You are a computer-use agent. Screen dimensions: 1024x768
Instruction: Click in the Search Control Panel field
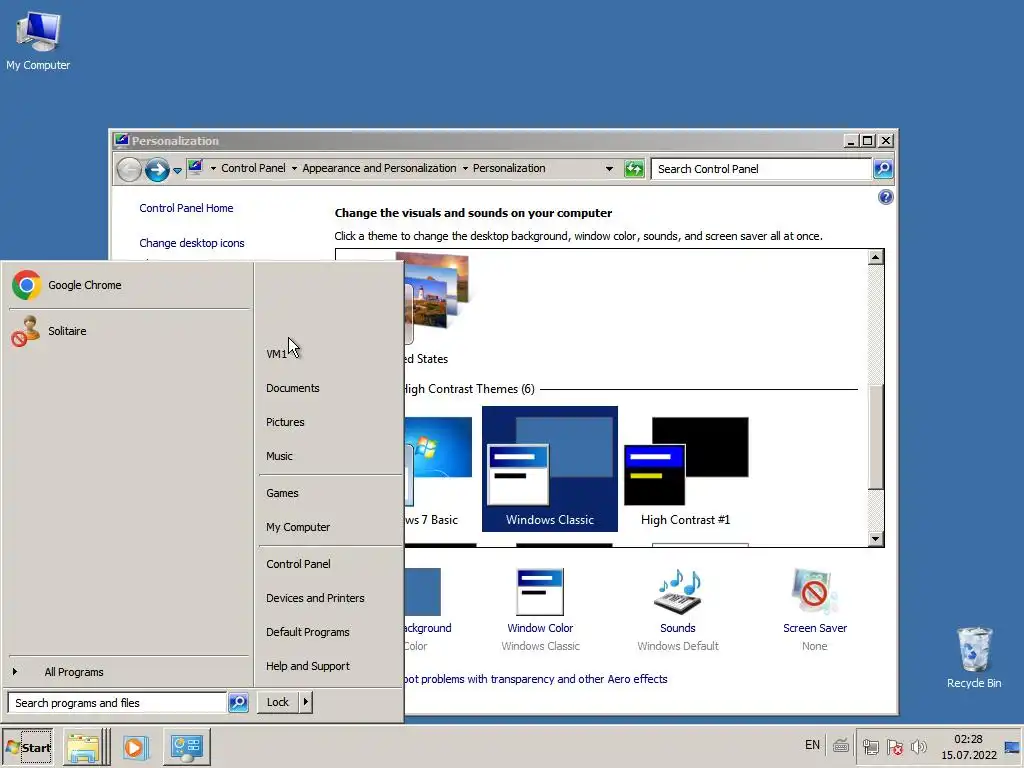(x=761, y=169)
